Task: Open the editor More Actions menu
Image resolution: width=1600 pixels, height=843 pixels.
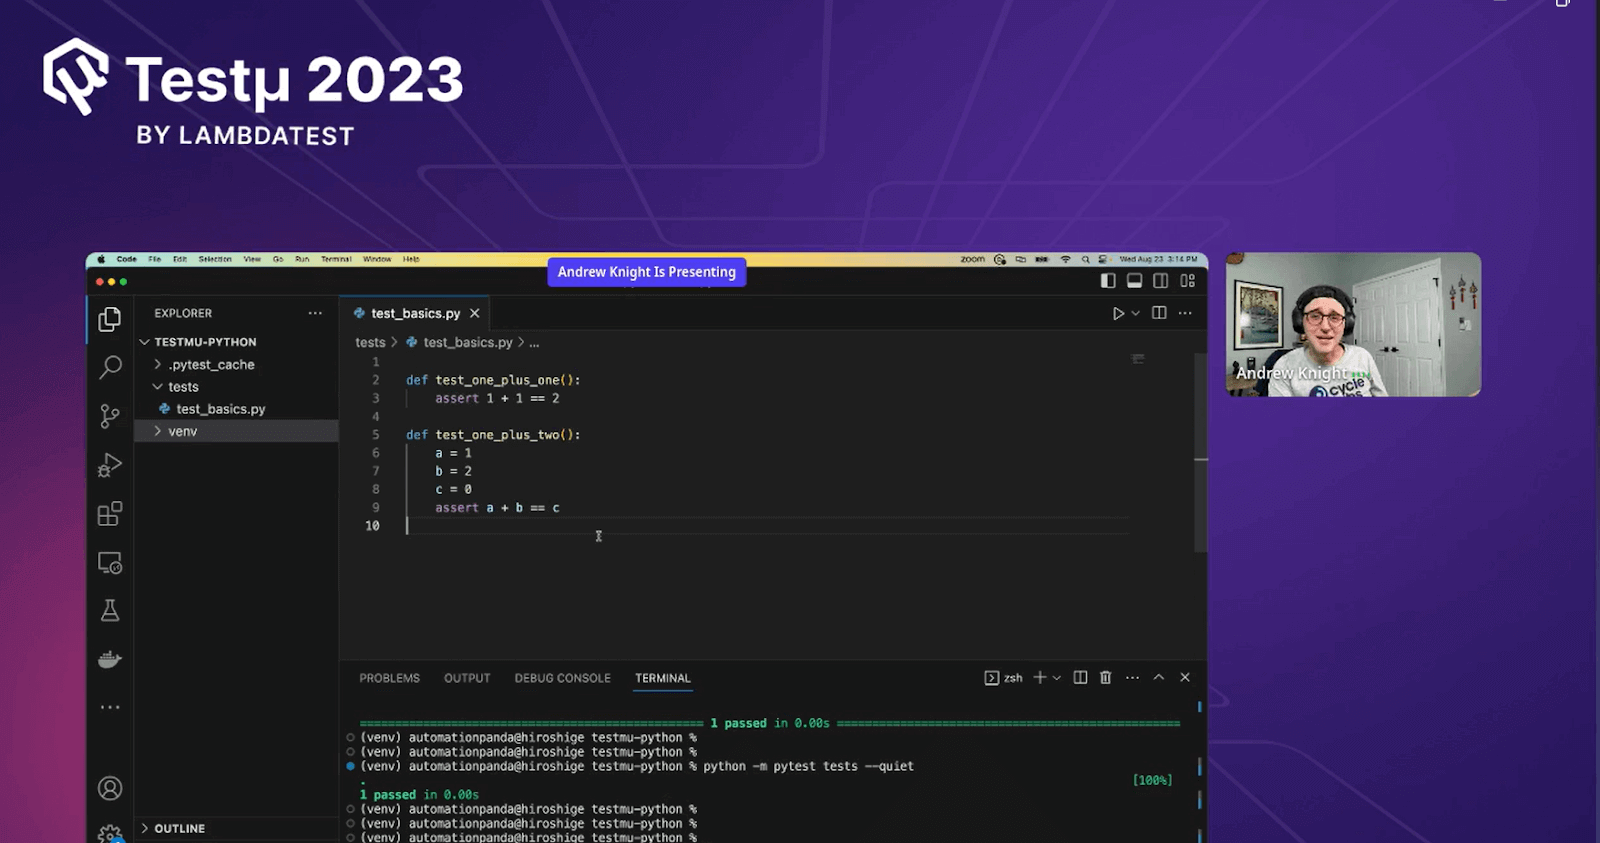Action: 1185,313
